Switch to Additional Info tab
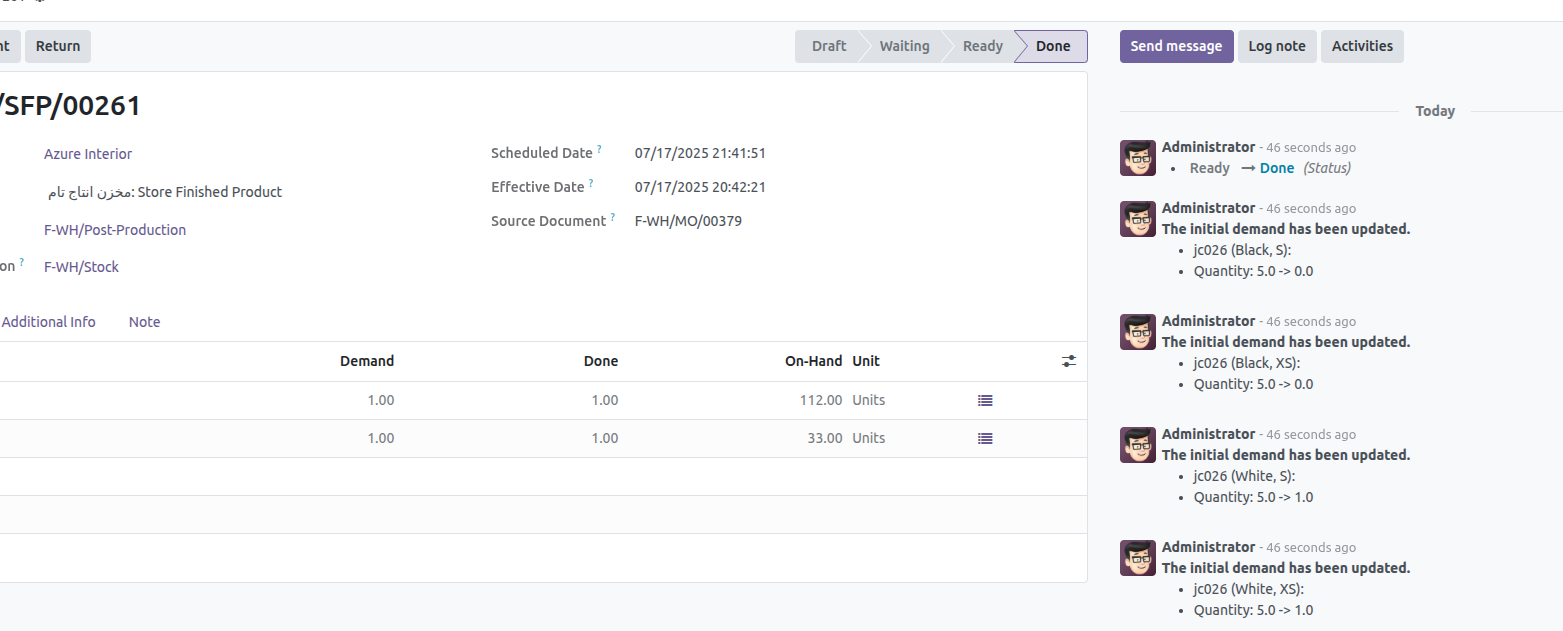The image size is (1563, 631). click(x=48, y=322)
